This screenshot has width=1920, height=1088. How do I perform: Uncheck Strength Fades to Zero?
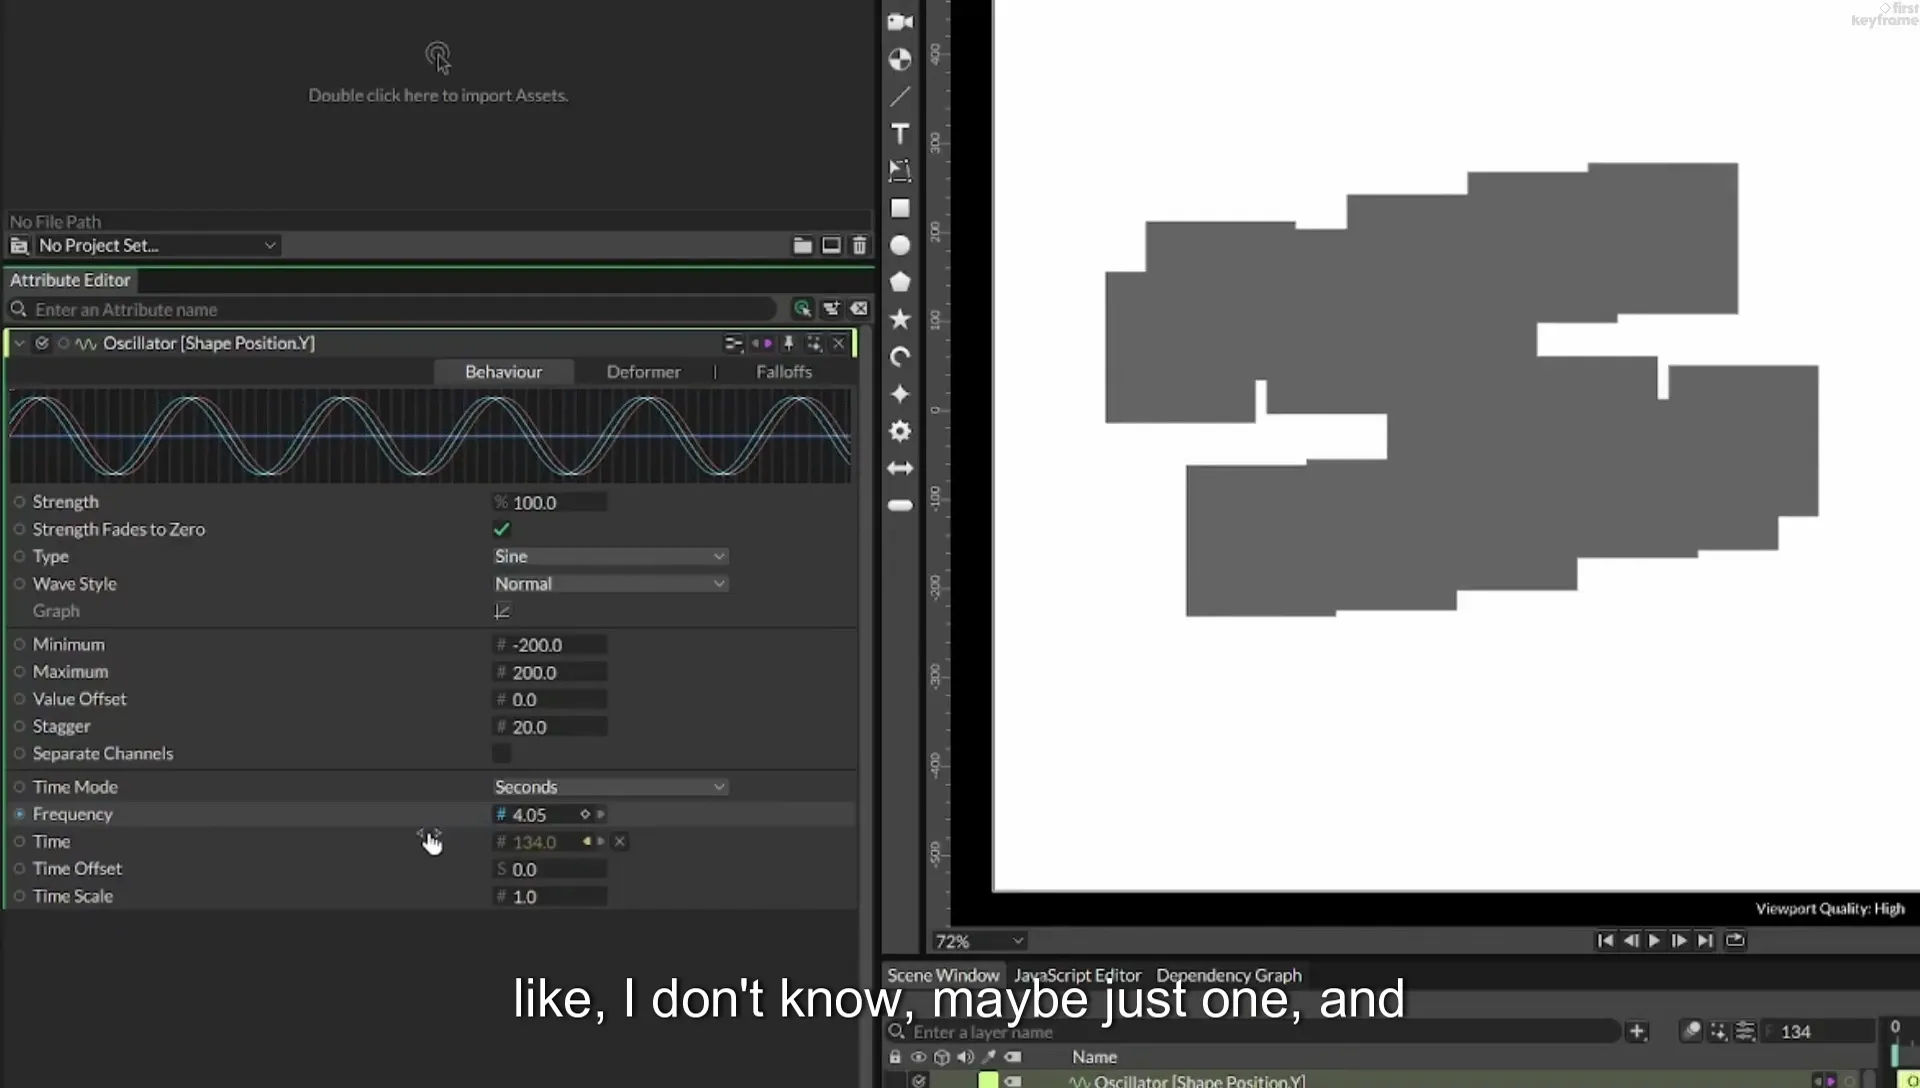pyautogui.click(x=502, y=529)
